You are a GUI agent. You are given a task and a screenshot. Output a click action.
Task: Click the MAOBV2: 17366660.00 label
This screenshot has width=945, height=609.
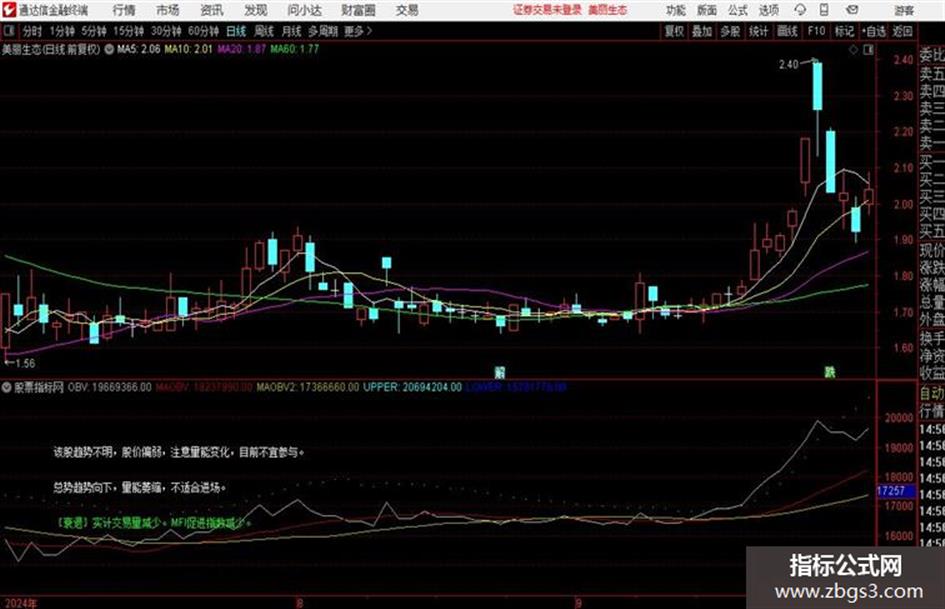pos(308,387)
